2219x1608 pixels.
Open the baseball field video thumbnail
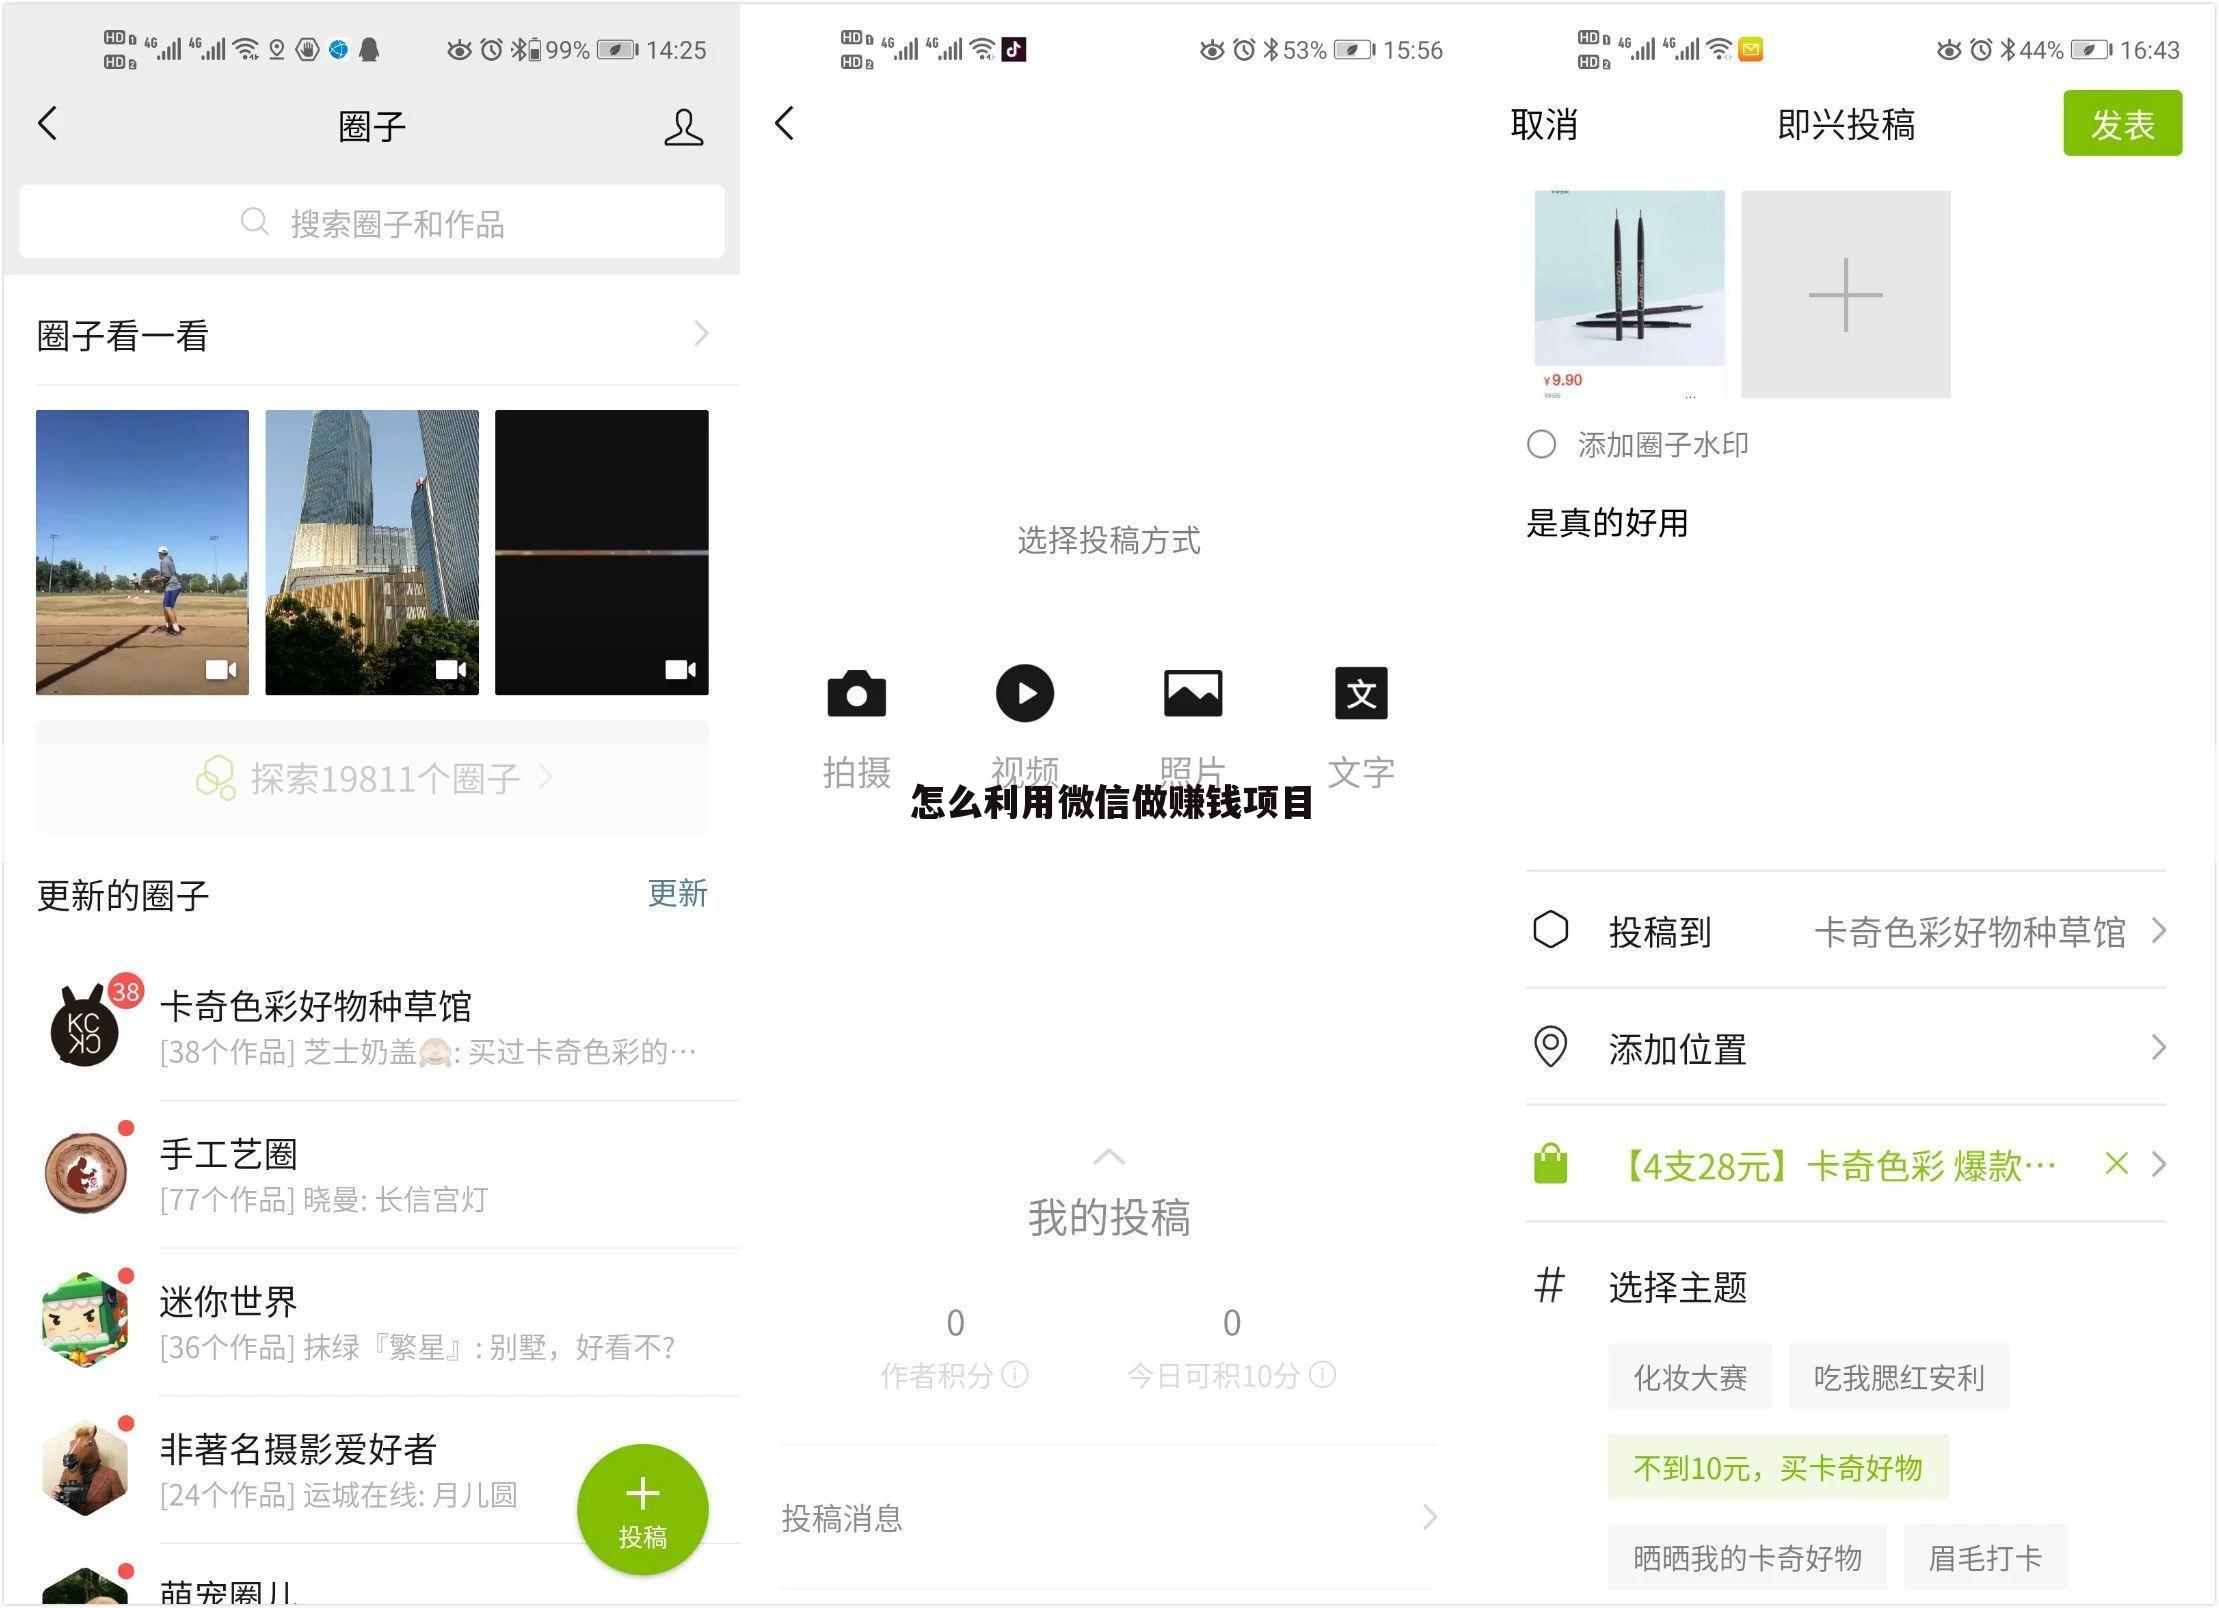[142, 552]
